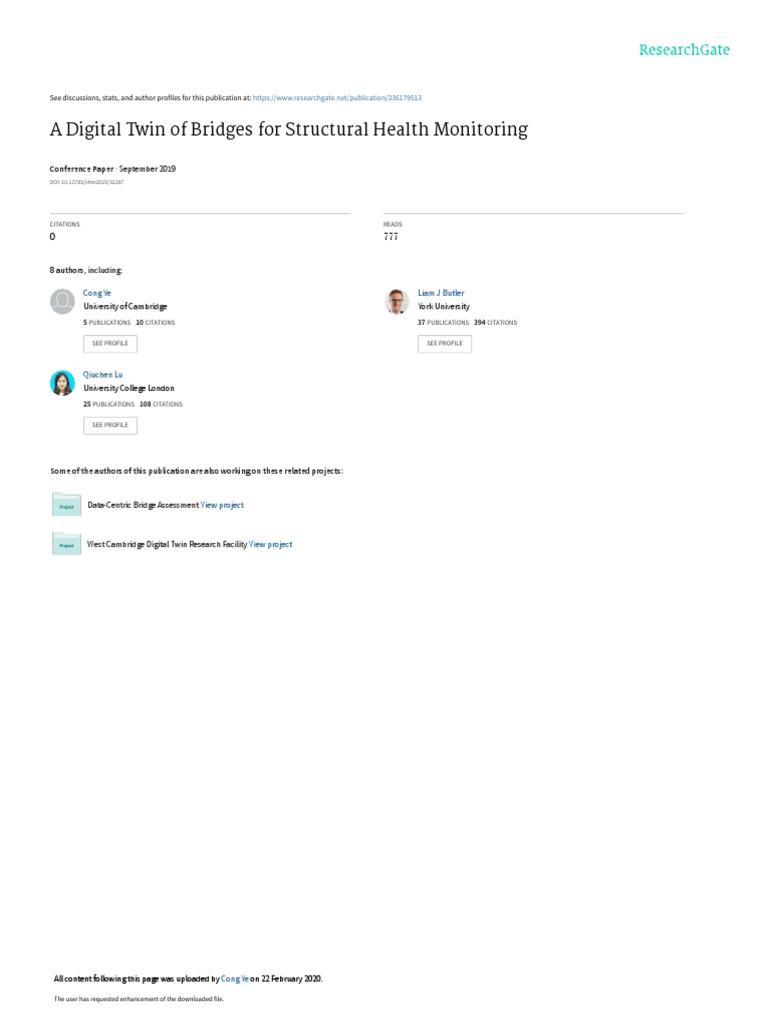Open the Qiuchen Lu author link
The height and width of the screenshot is (1024, 768).
tap(103, 375)
